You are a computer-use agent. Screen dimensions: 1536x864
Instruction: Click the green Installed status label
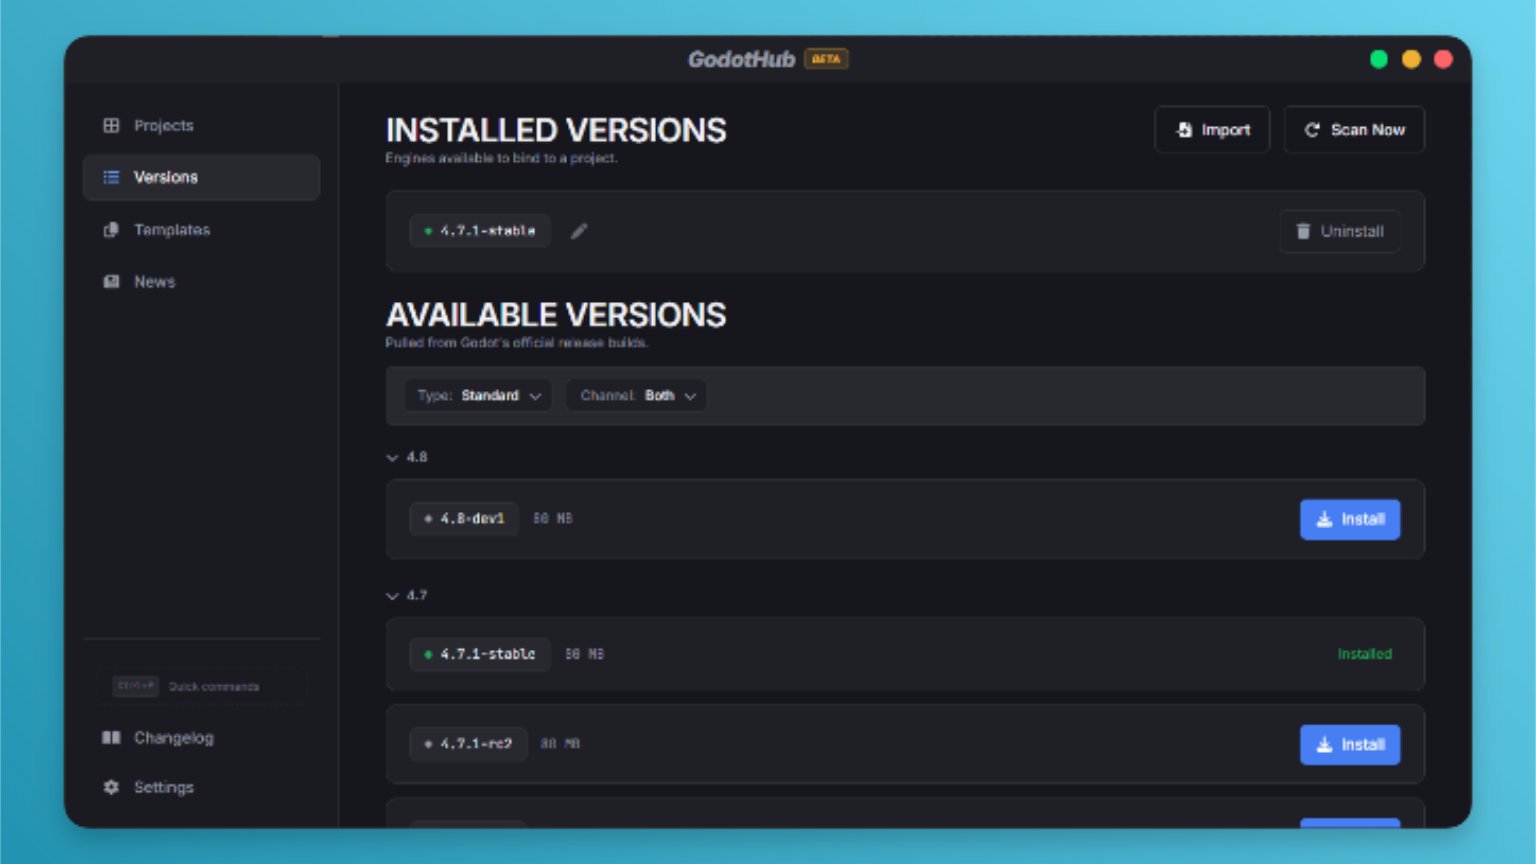pyautogui.click(x=1365, y=654)
